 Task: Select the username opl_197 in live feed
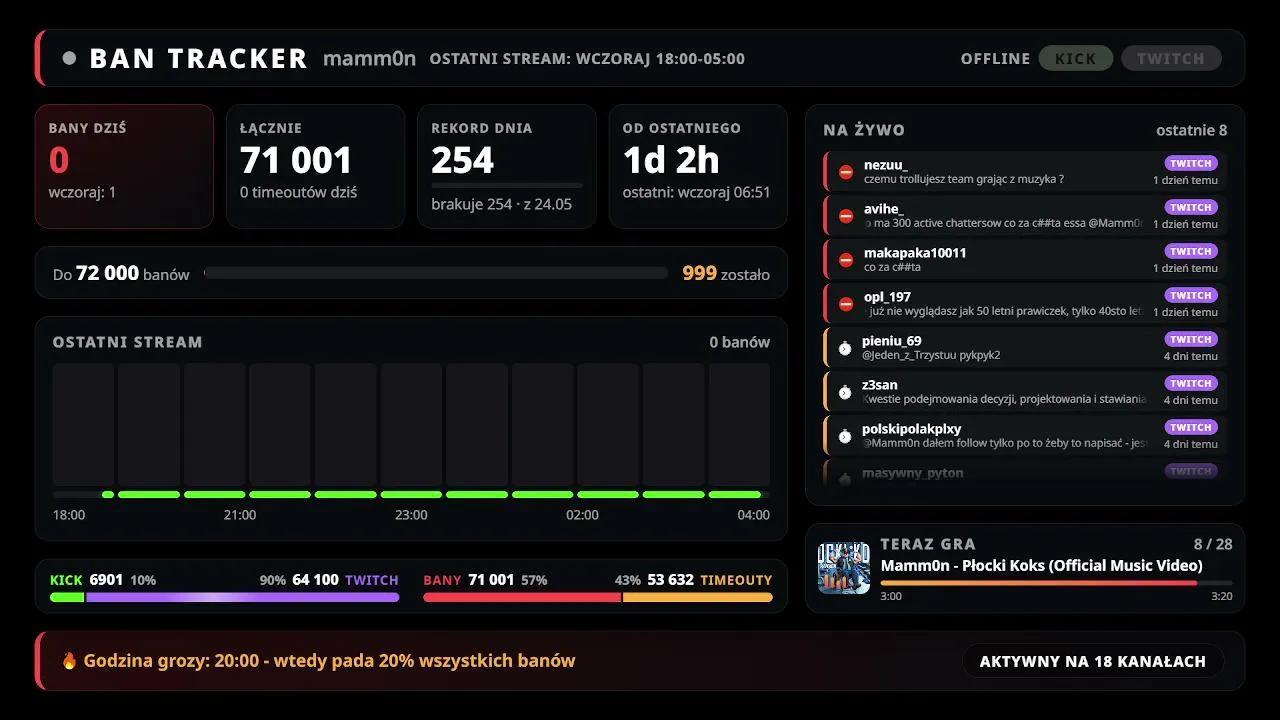click(x=887, y=297)
